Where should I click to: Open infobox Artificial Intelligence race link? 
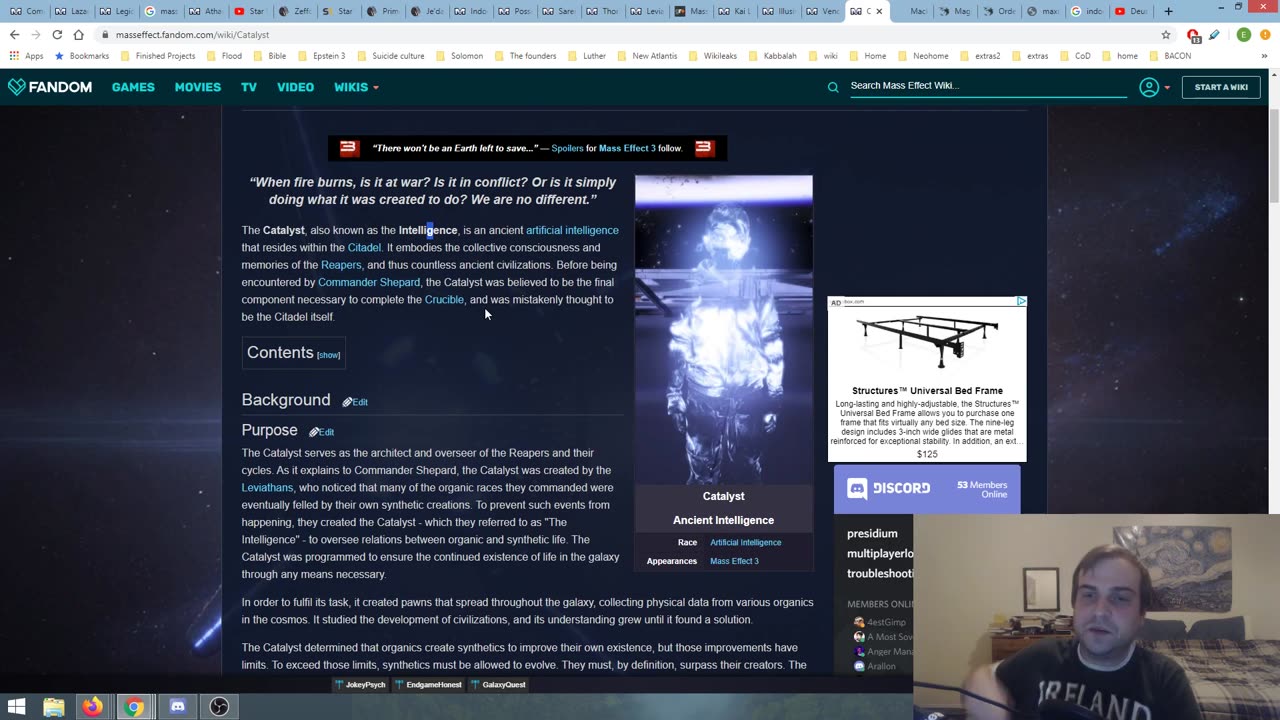pos(746,542)
